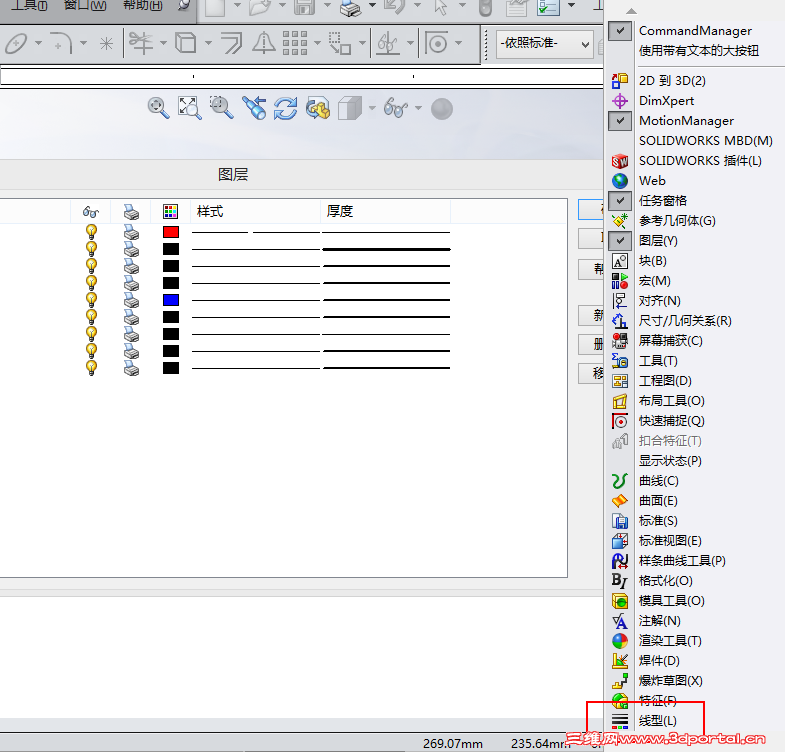
Task: Click the Options checklist icon
Action: [x=548, y=7]
